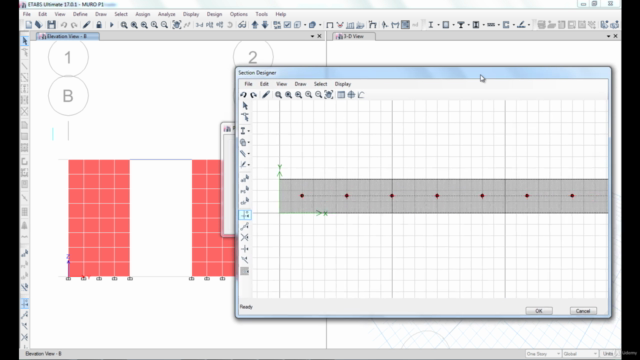Toggle Snap to Intersections in Section Designer
The width and height of the screenshot is (640, 360).
pyautogui.click(x=245, y=237)
